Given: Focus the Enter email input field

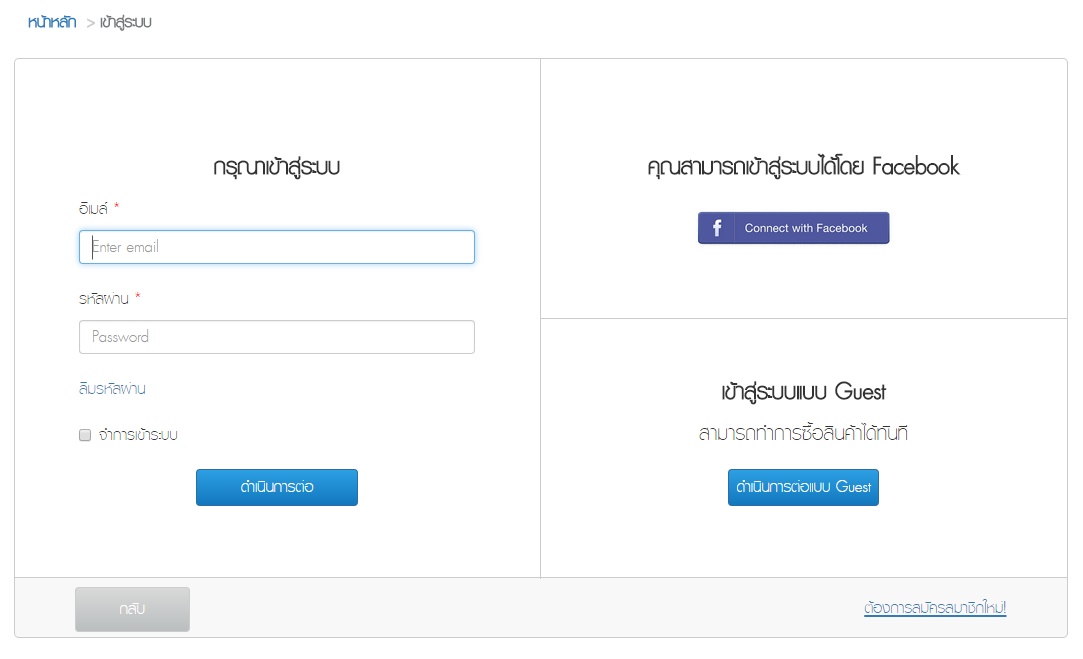Looking at the screenshot, I should (276, 247).
